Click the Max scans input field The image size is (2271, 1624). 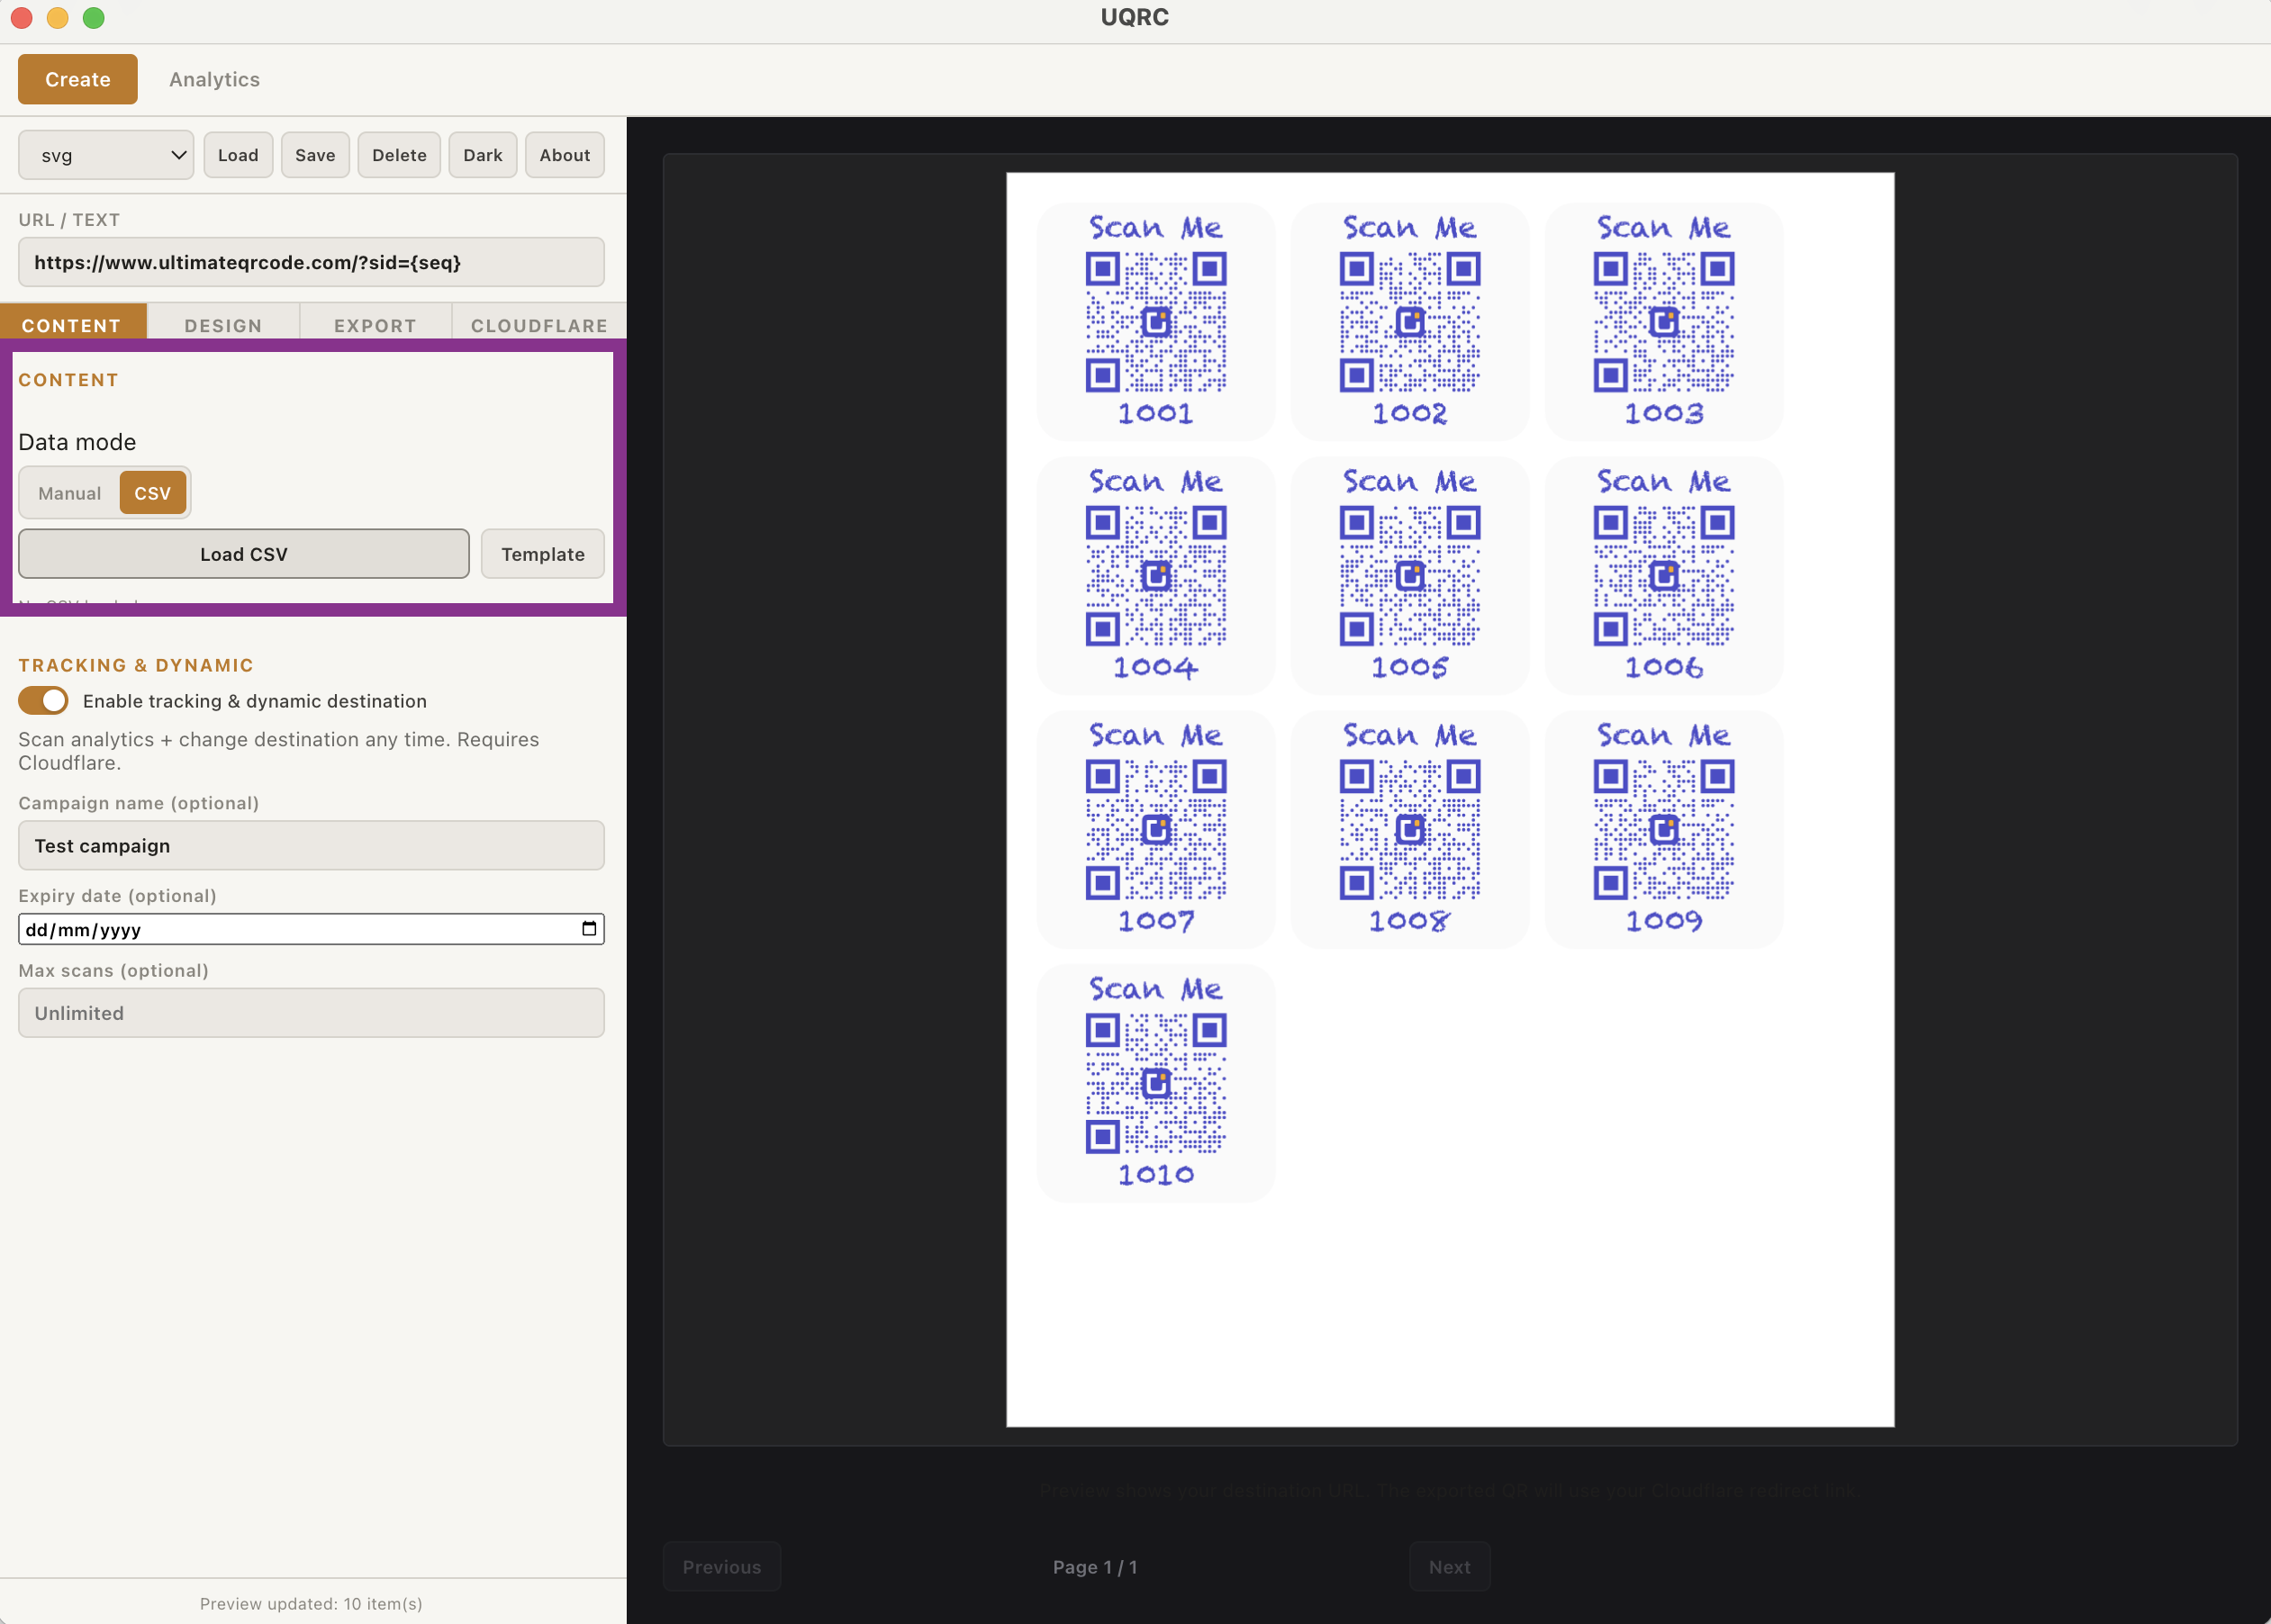pyautogui.click(x=311, y=1013)
